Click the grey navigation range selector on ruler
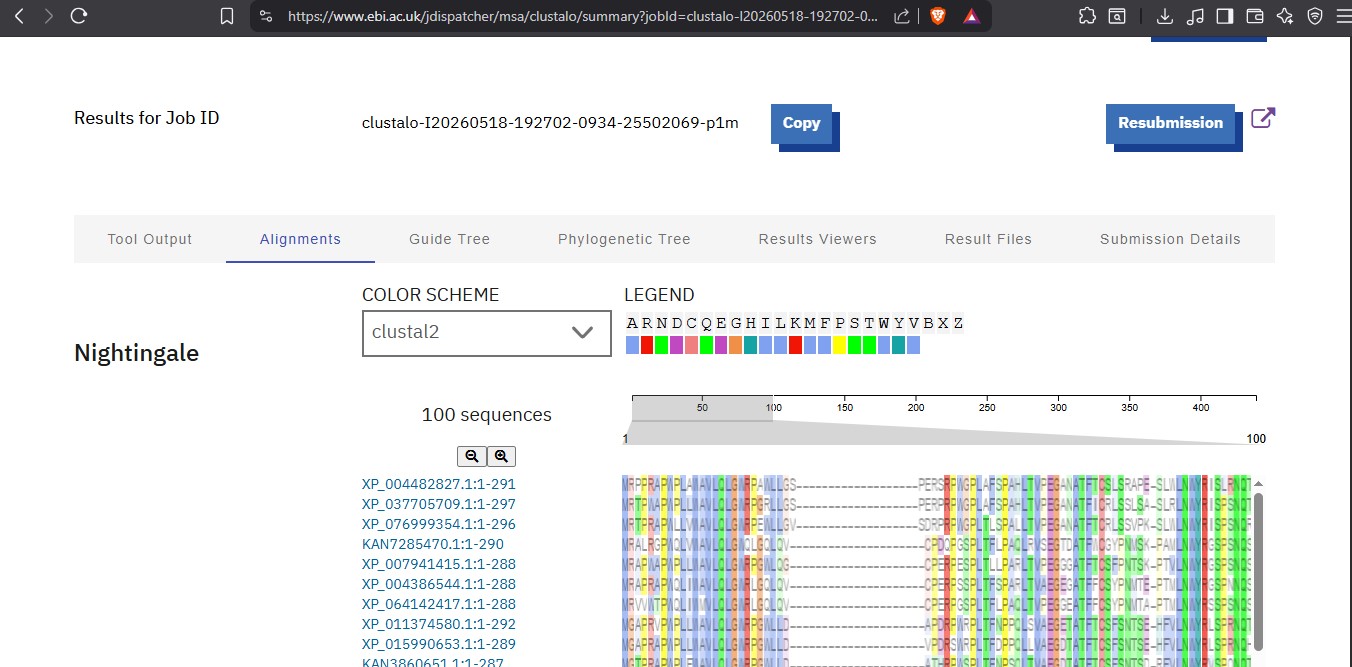The image size is (1352, 667). (702, 408)
